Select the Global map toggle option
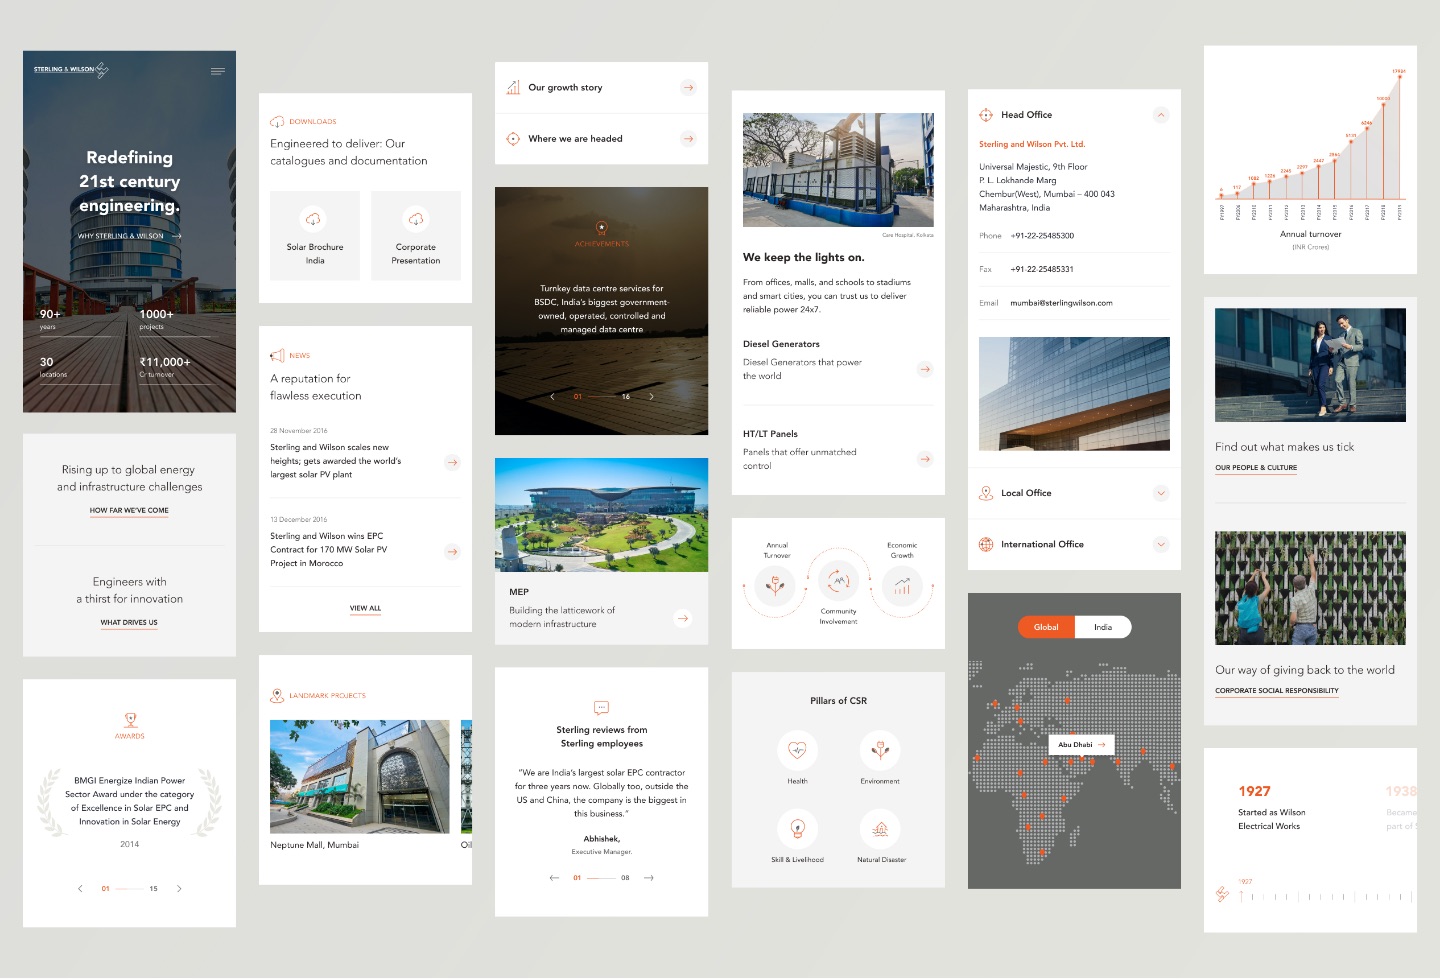This screenshot has width=1440, height=979. pyautogui.click(x=1046, y=627)
